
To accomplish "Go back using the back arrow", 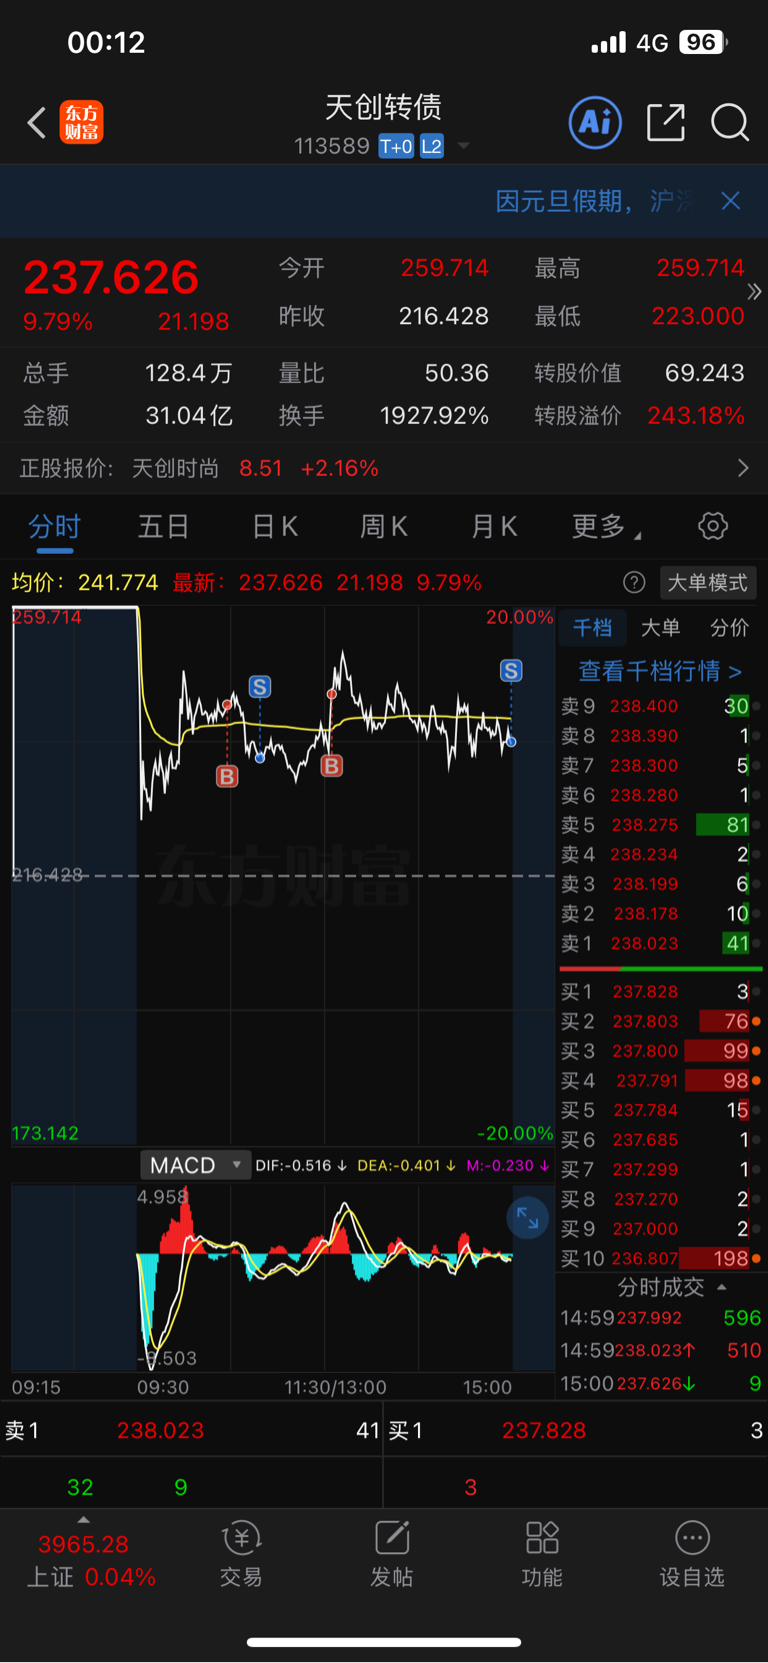I will click(37, 123).
